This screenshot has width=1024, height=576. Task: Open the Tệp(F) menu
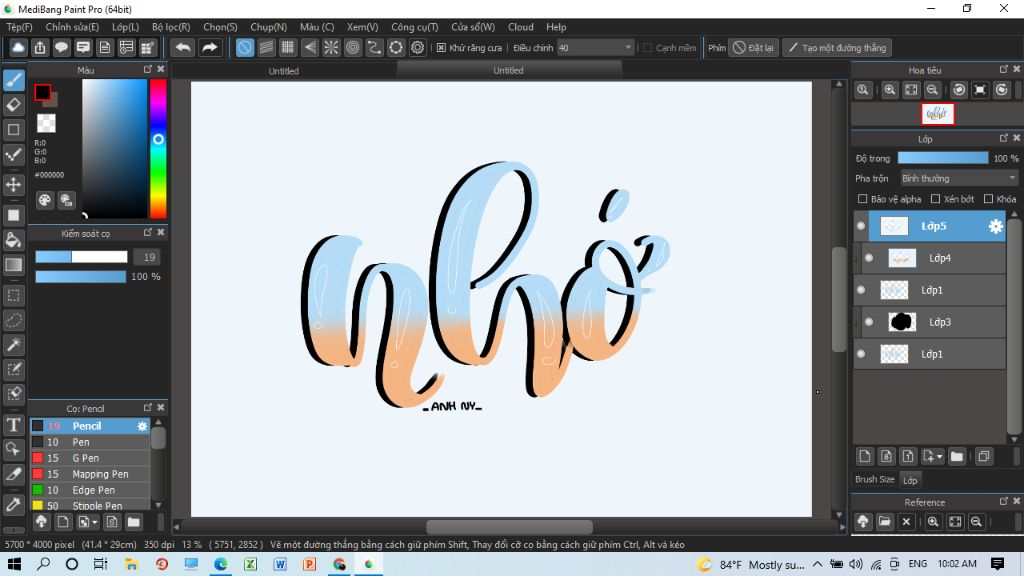coord(20,27)
